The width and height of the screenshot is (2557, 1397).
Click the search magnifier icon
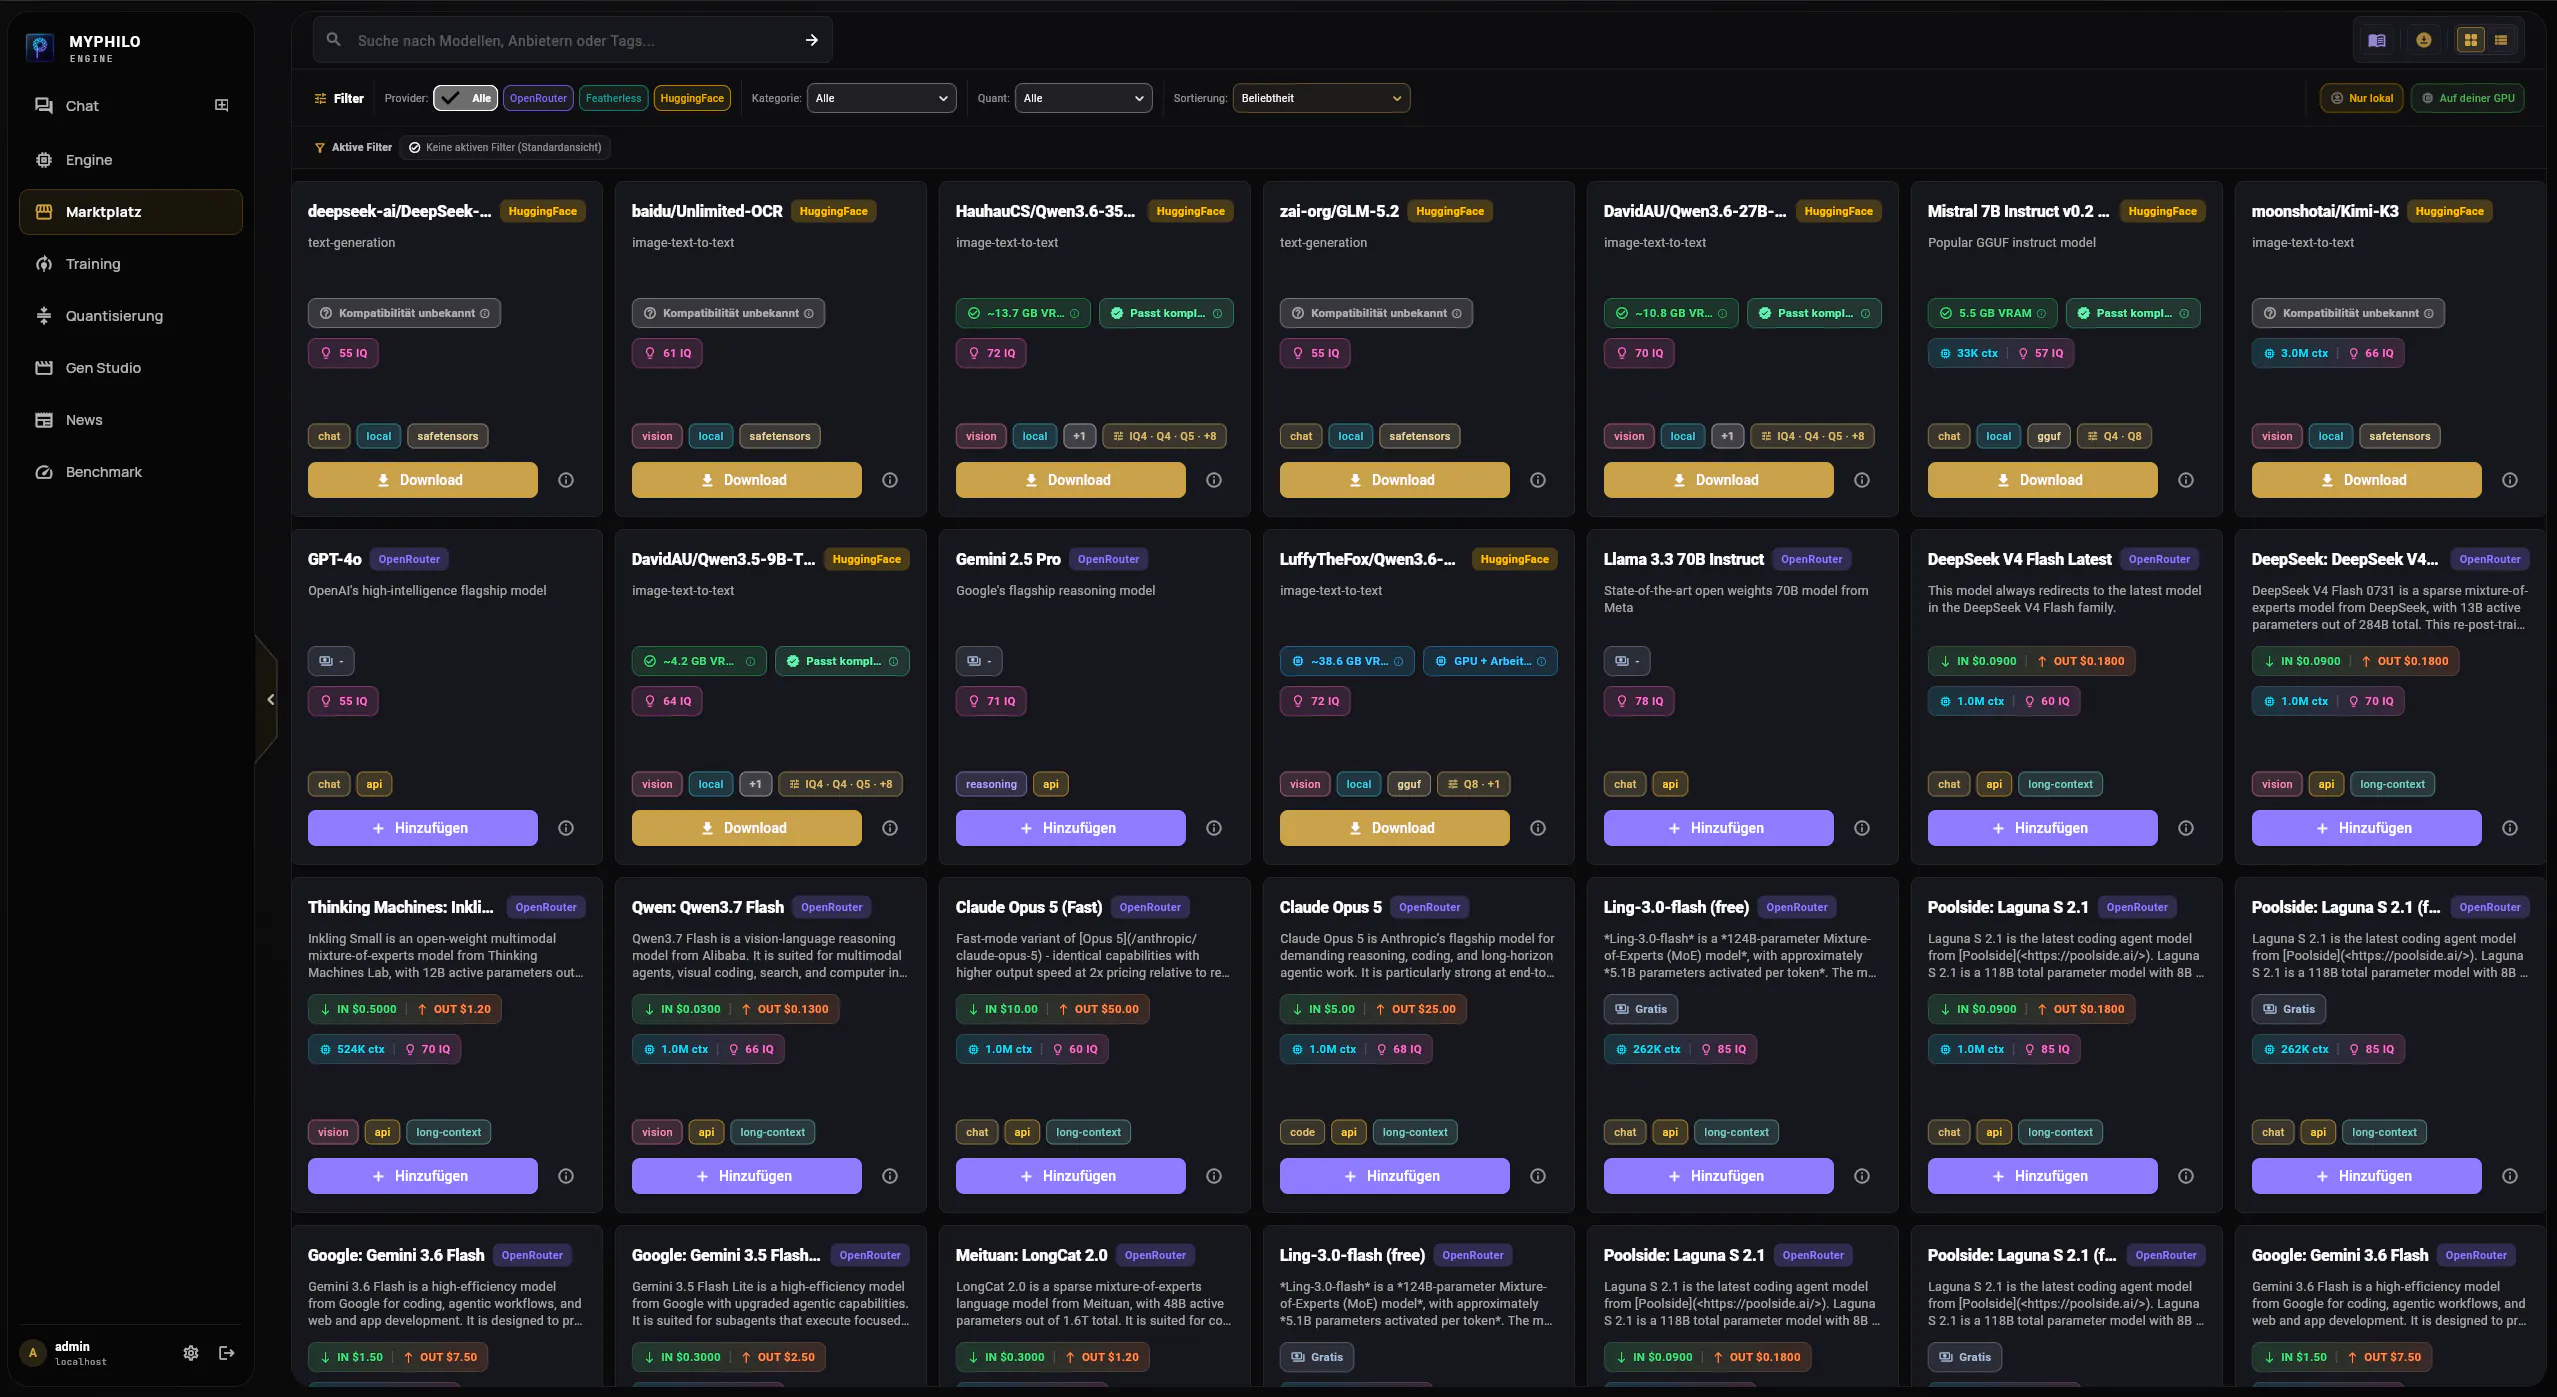(333, 40)
